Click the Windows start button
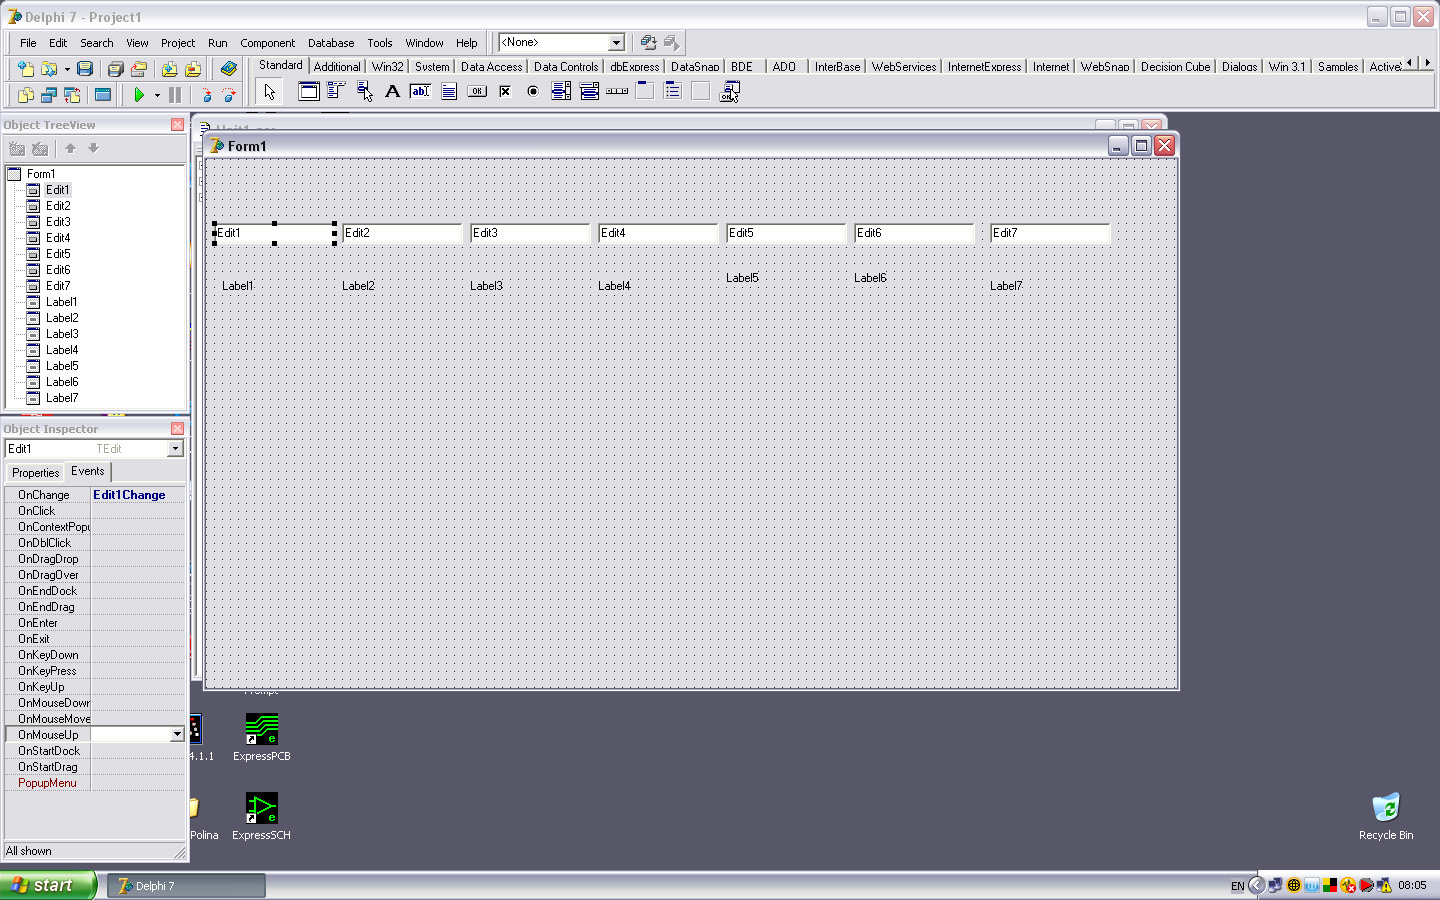The image size is (1440, 900). pyautogui.click(x=48, y=885)
